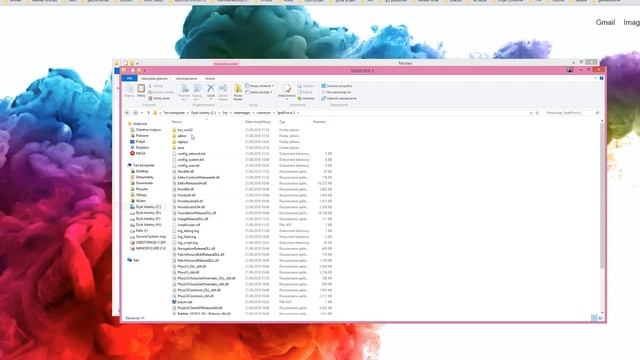Click the Usuń (delete) X icon
The height and width of the screenshot is (360, 640).
click(211, 88)
